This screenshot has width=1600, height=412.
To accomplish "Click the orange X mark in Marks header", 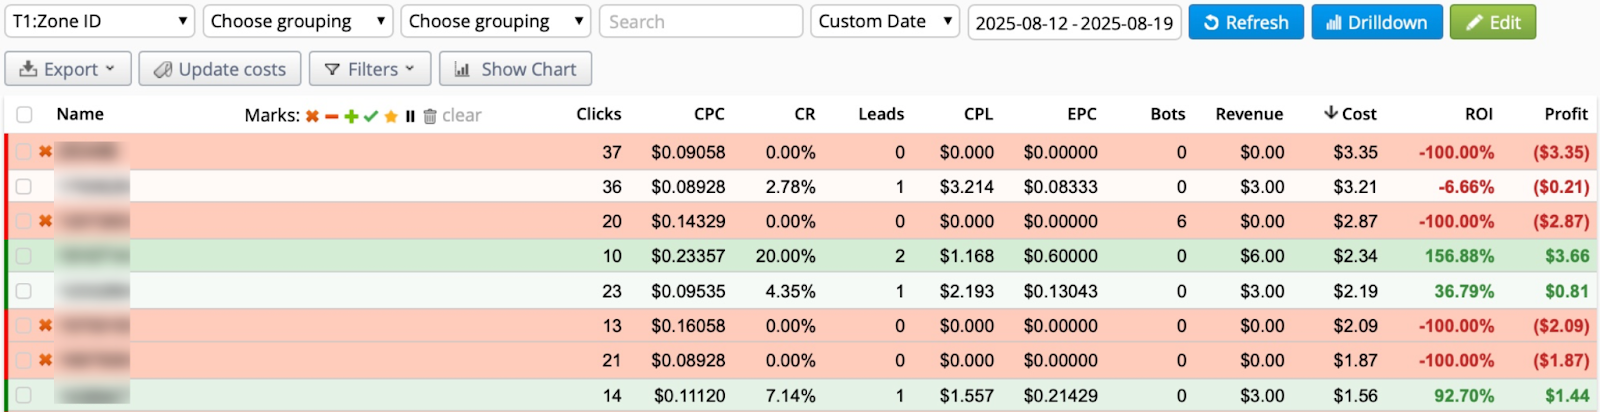I will (x=312, y=116).
